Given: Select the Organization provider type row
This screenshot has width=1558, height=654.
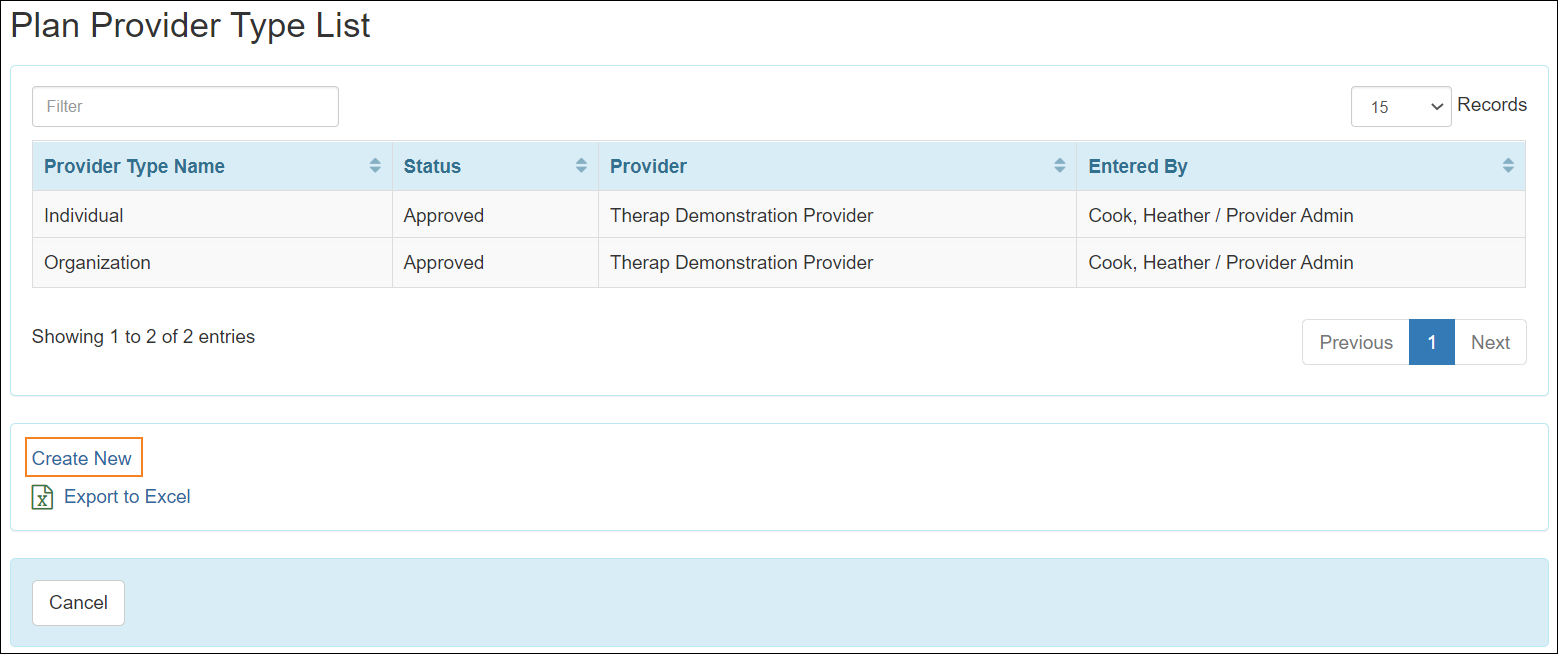Looking at the screenshot, I should [x=97, y=263].
